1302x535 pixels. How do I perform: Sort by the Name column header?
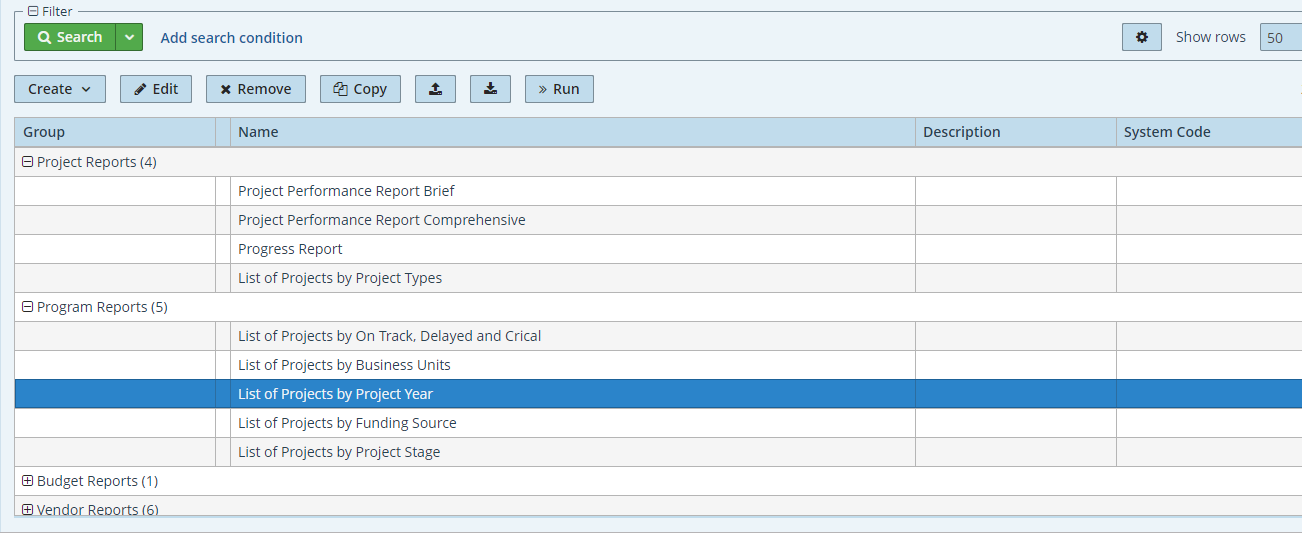point(572,132)
